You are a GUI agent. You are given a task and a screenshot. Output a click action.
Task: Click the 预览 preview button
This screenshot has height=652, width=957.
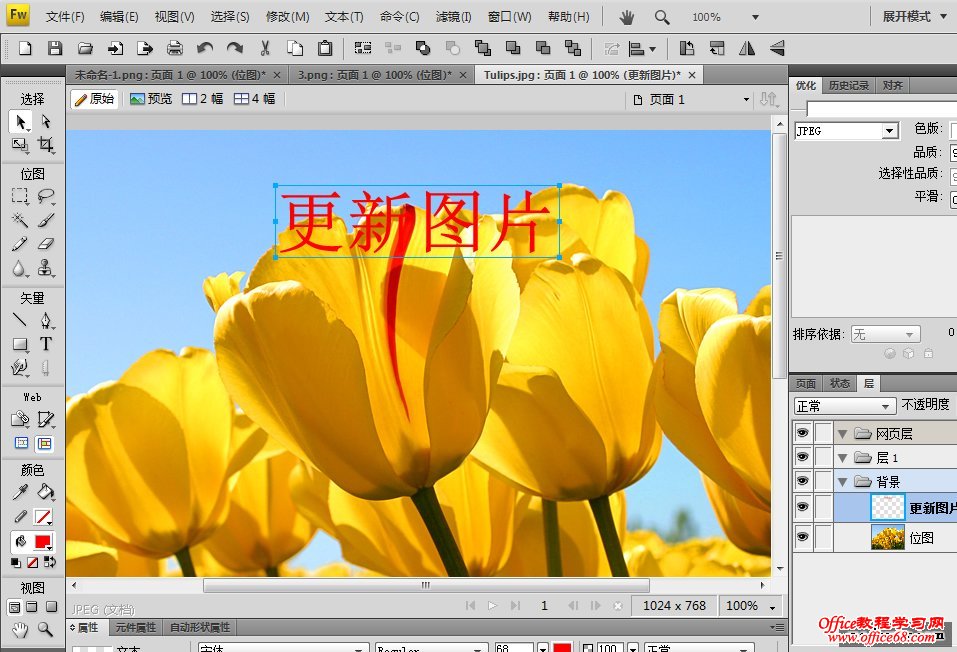click(151, 99)
